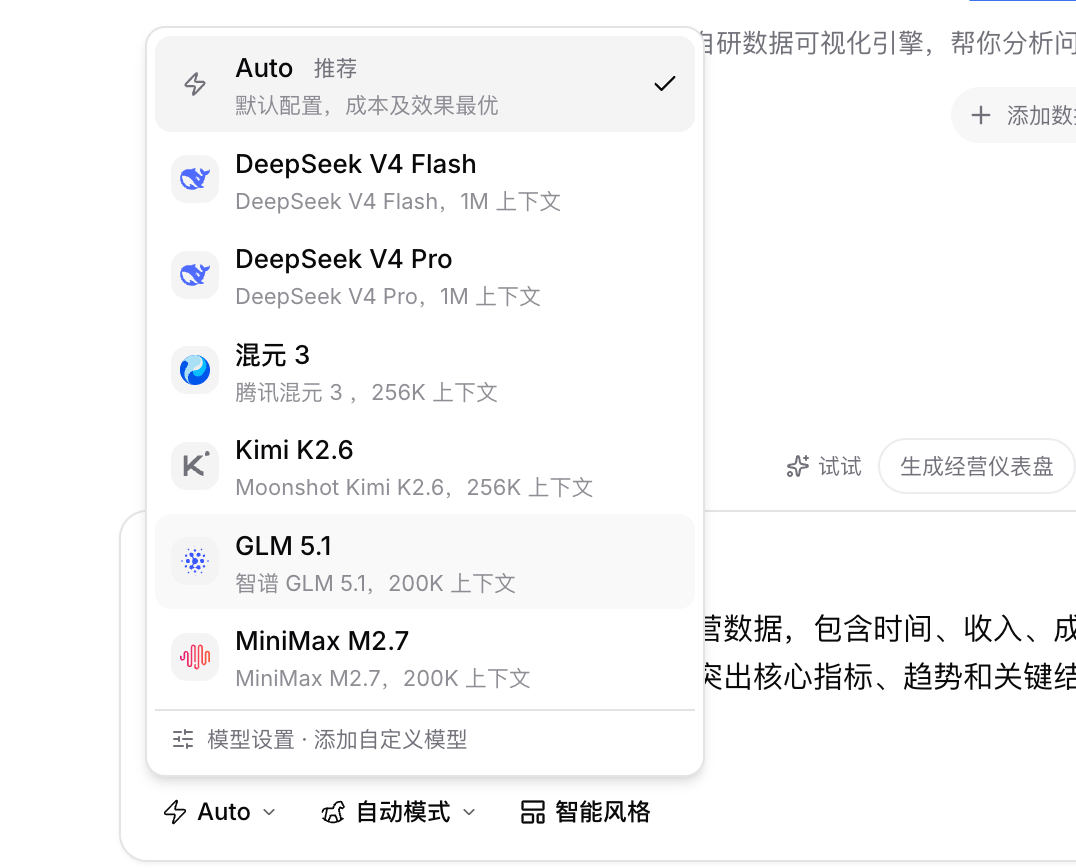Click inside the prompt text input area
The height and width of the screenshot is (868, 1076).
coord(889,652)
